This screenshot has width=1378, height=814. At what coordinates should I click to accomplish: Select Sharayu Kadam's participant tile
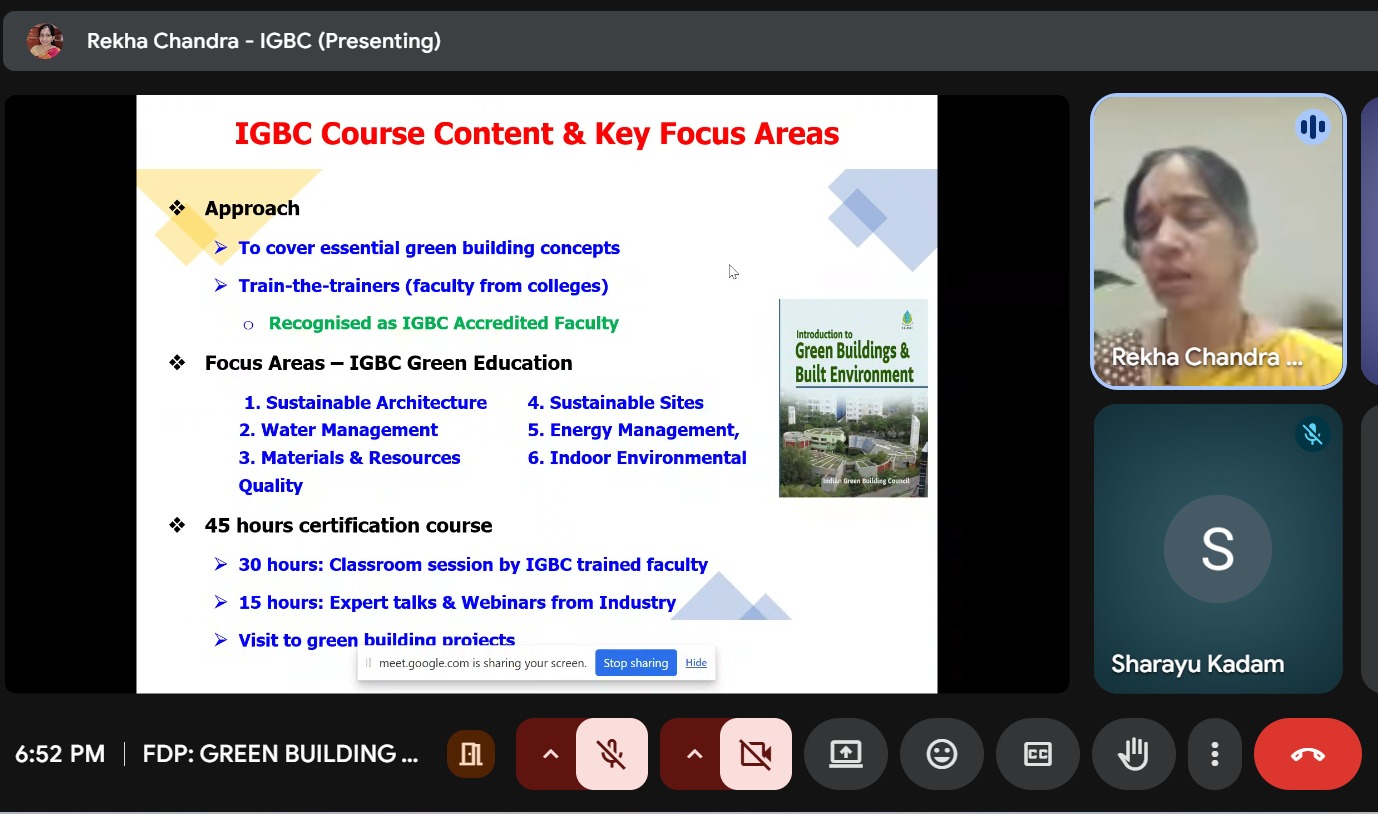point(1217,548)
